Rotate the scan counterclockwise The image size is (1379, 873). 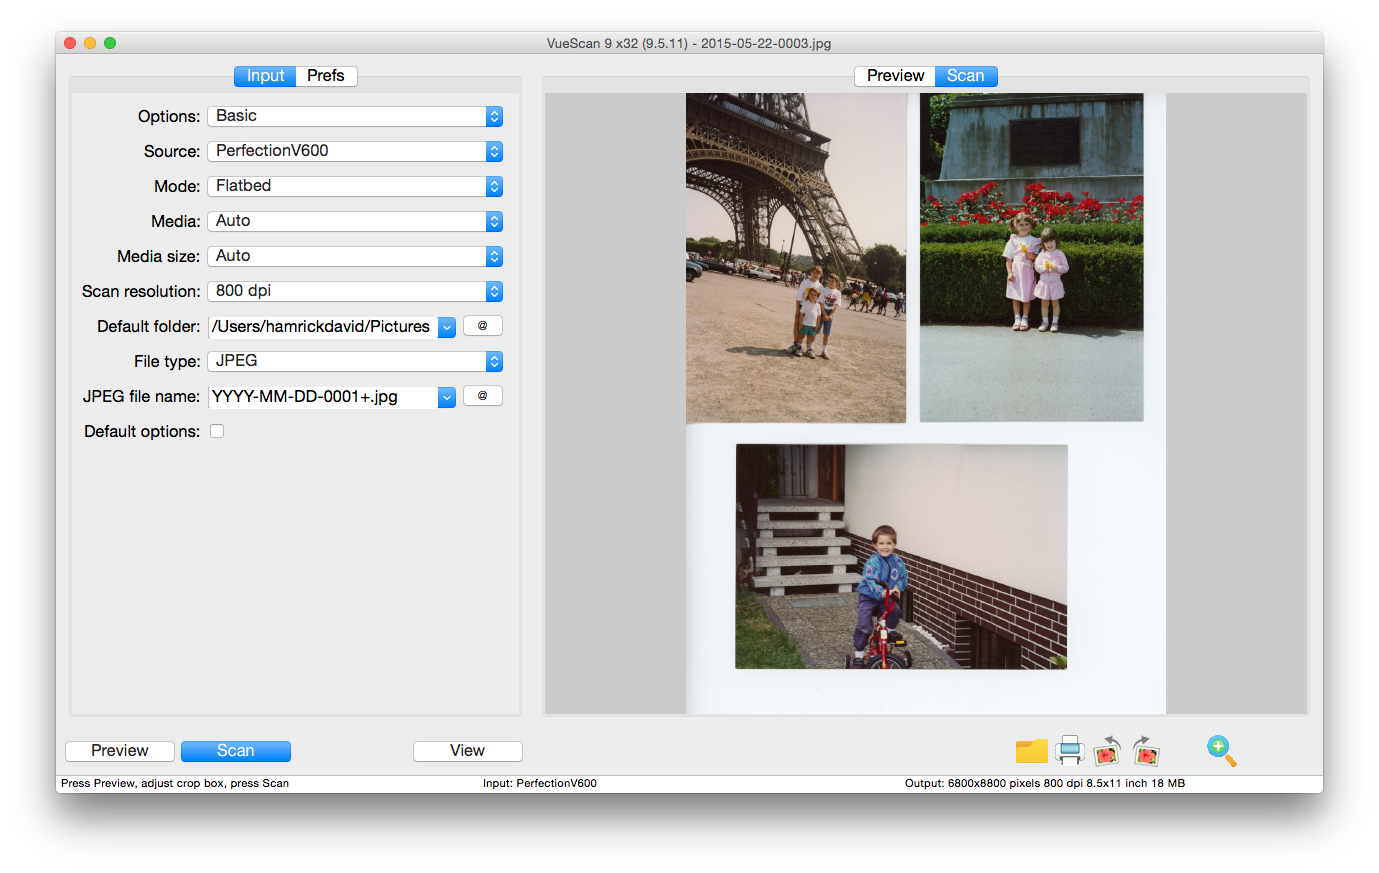point(1106,750)
